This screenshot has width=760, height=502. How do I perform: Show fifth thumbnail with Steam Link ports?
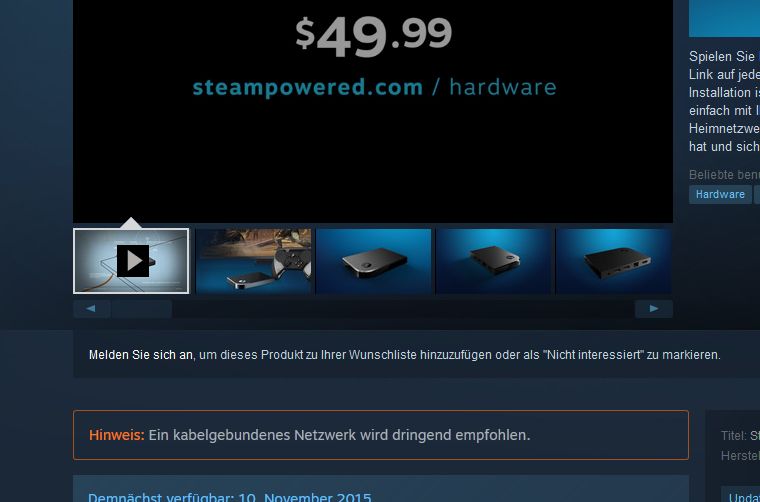(614, 261)
